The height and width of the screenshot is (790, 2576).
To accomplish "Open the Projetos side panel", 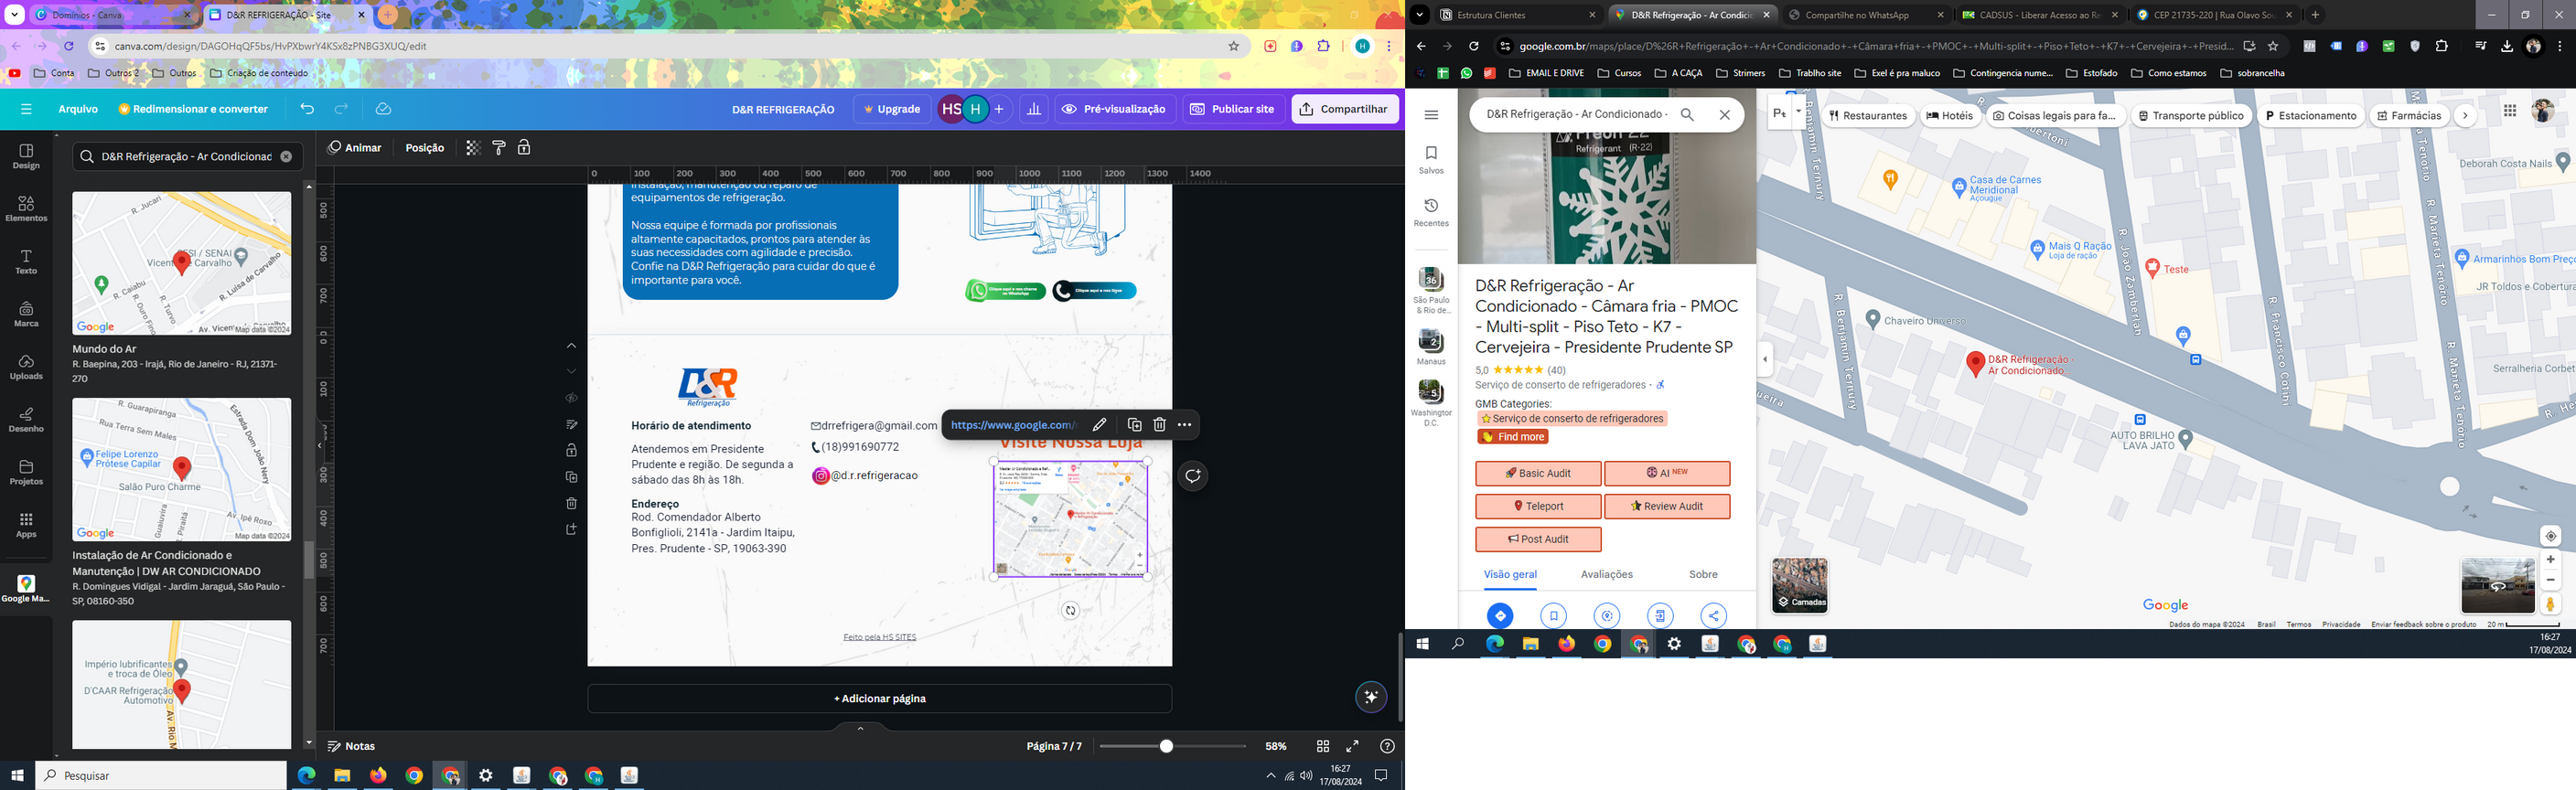I will tap(26, 473).
